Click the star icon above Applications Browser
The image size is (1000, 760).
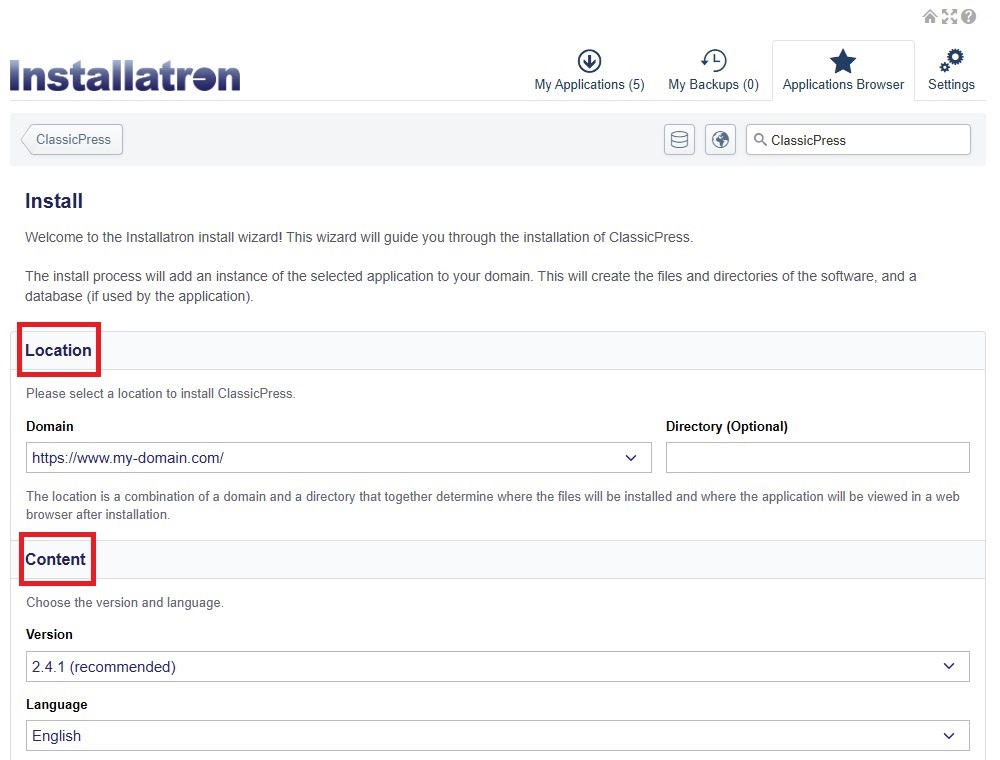point(843,60)
